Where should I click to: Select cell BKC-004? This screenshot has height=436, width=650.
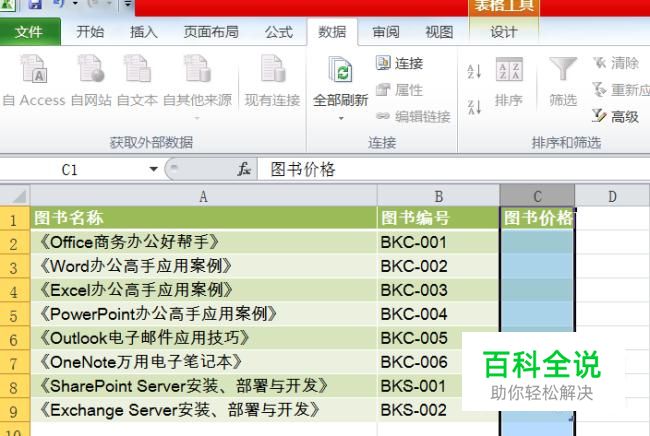439,314
